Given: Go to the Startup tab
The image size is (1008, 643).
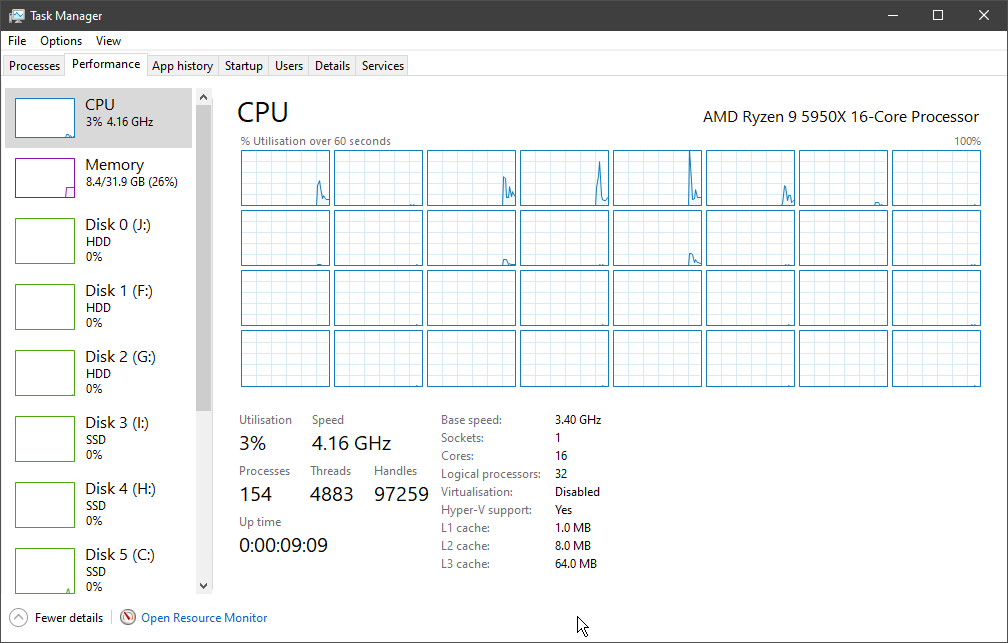Looking at the screenshot, I should [x=244, y=66].
